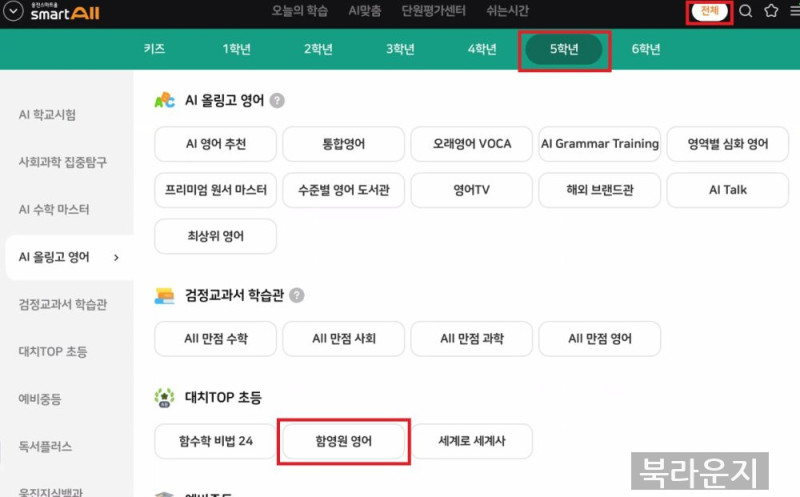800x497 pixels.
Task: Select AI 수학 마스터 in the sidebar
Action: [54, 210]
